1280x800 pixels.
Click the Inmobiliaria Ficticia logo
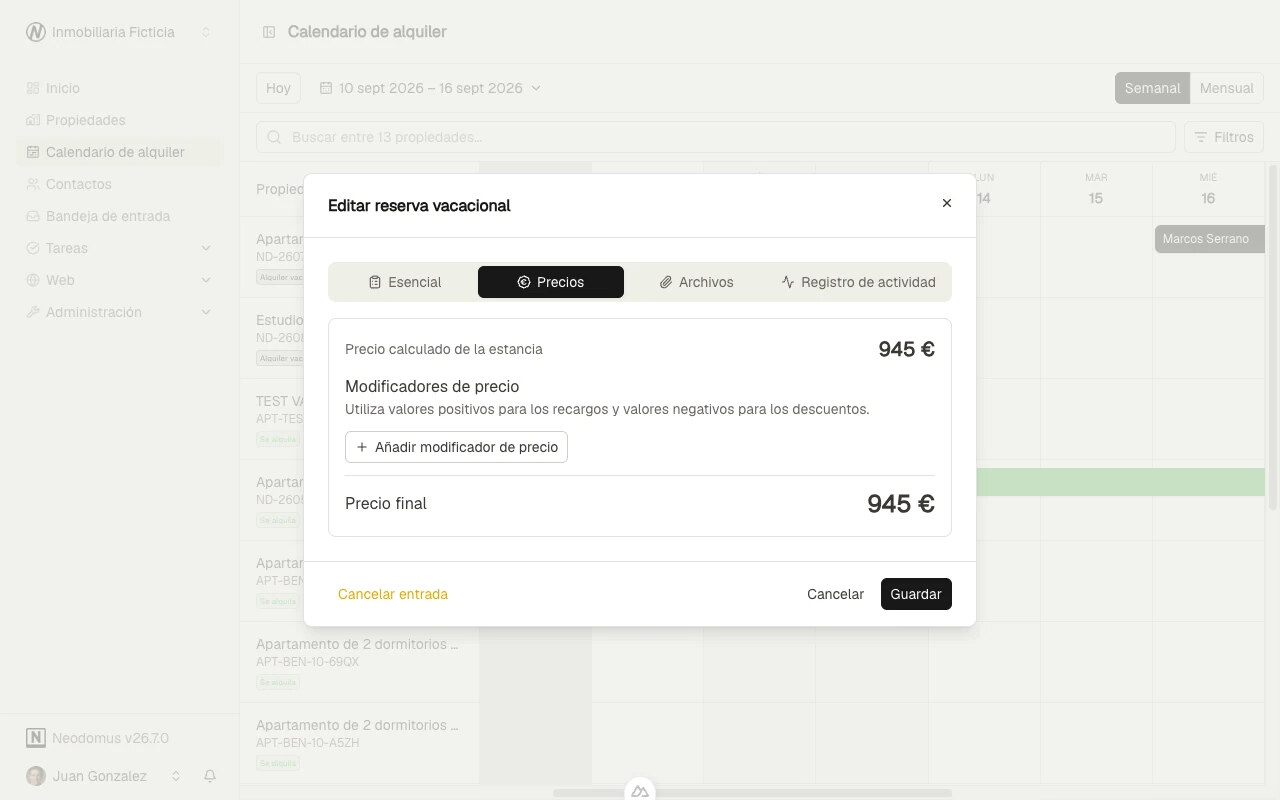(36, 32)
